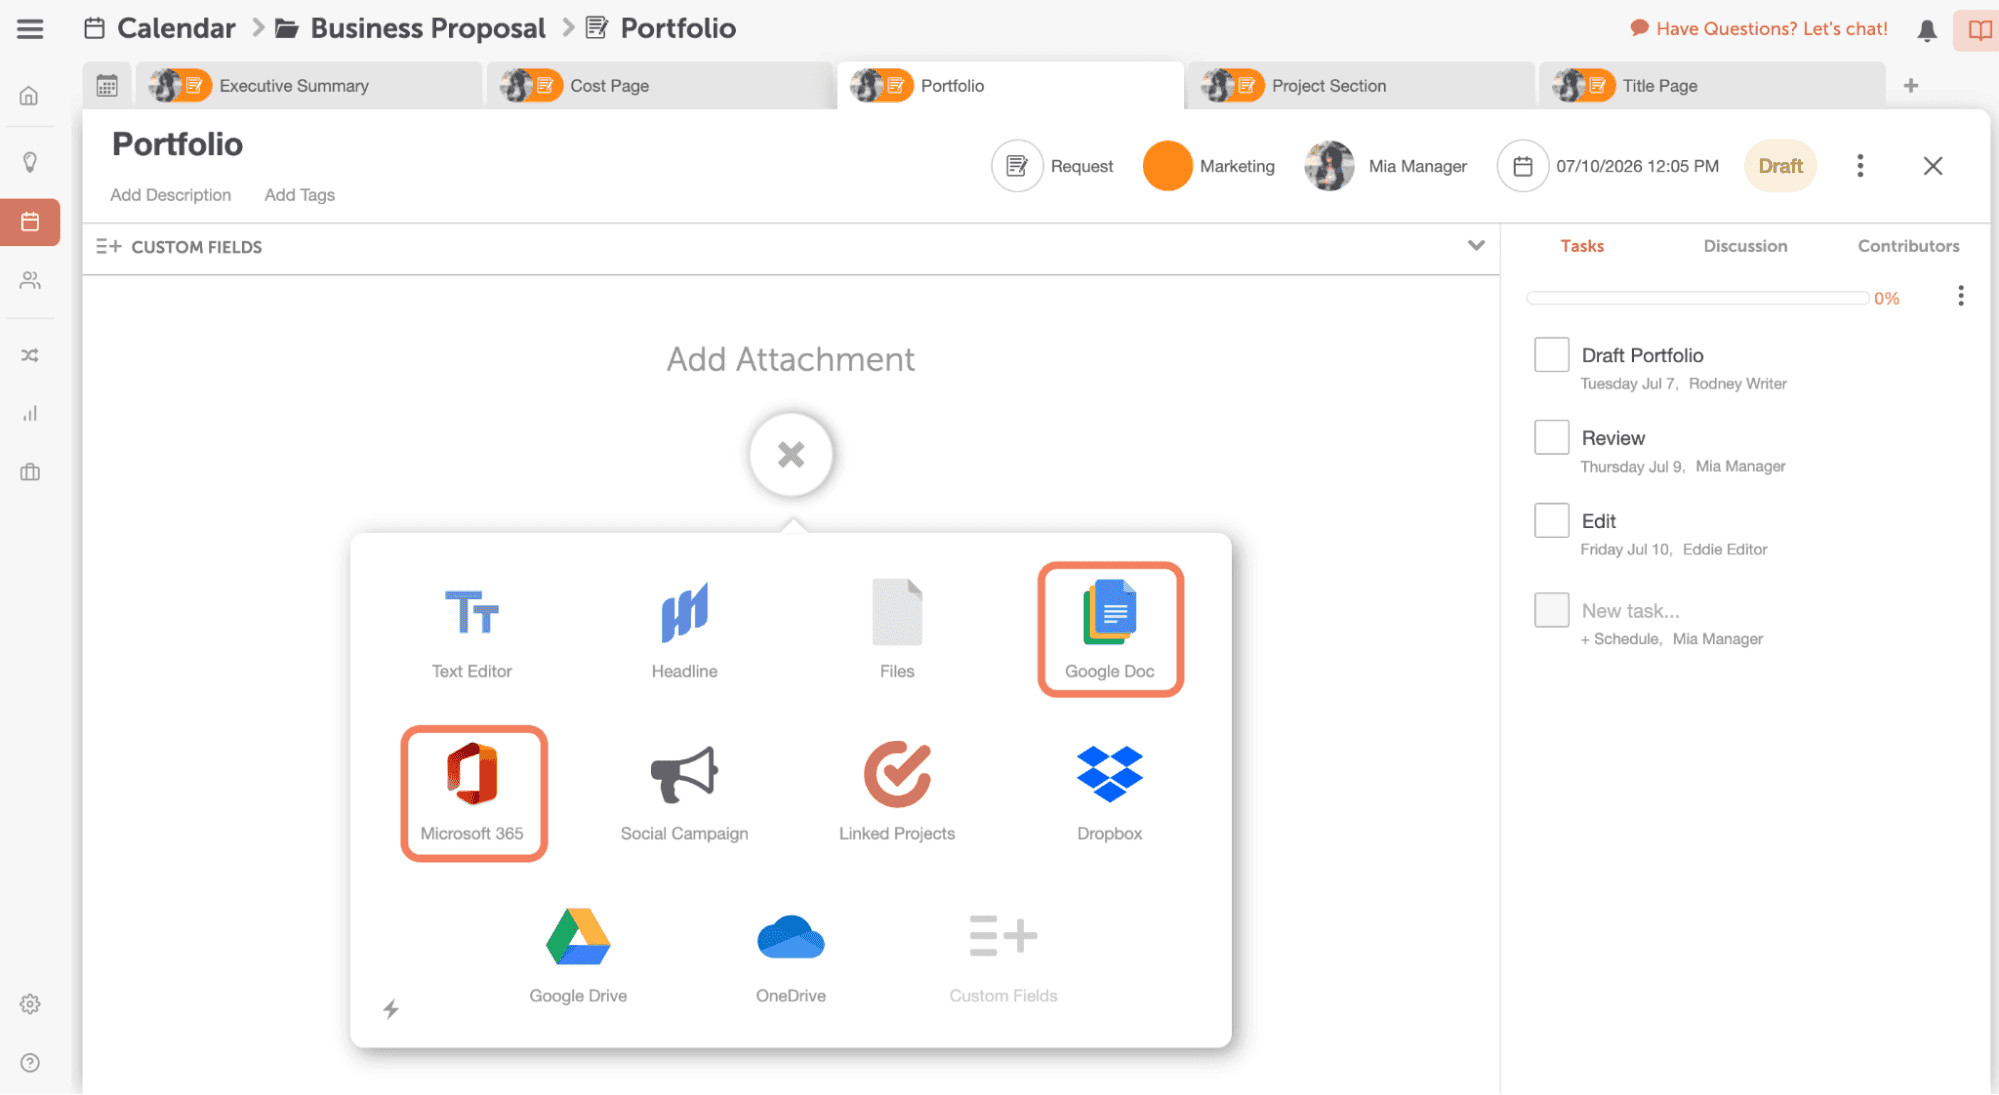Image resolution: width=1999 pixels, height=1095 pixels.
Task: Open the Text Editor attachment option
Action: [x=471, y=628]
